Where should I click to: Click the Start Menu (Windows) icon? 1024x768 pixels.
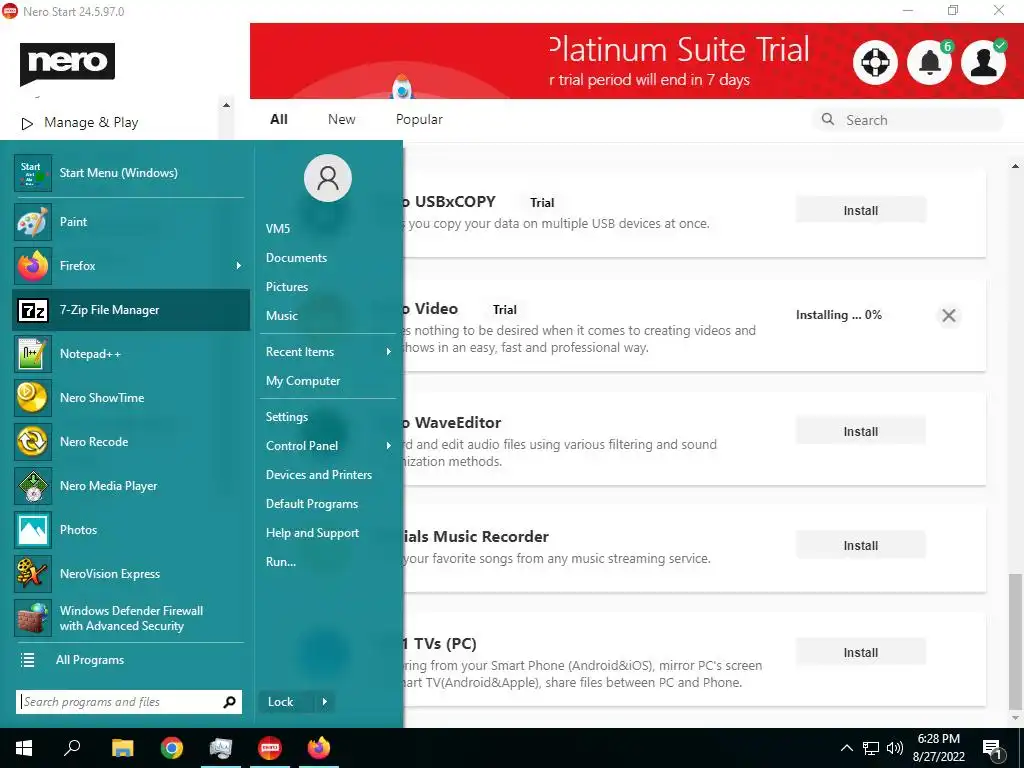pos(33,173)
